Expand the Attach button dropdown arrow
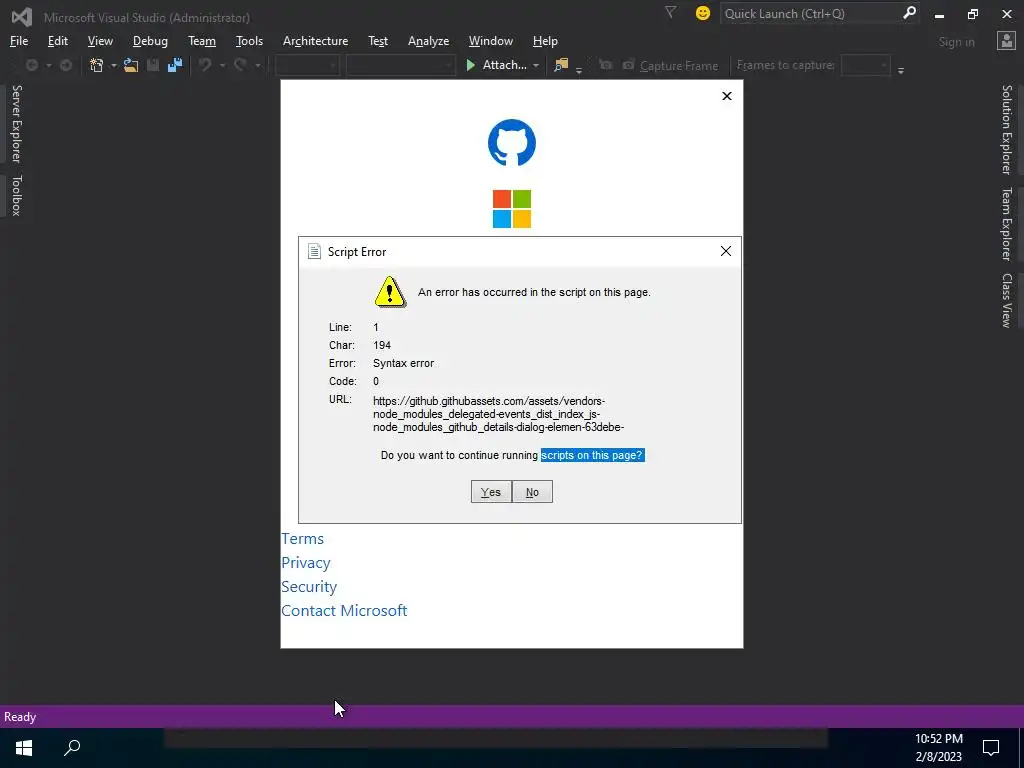1024x768 pixels. click(x=536, y=65)
